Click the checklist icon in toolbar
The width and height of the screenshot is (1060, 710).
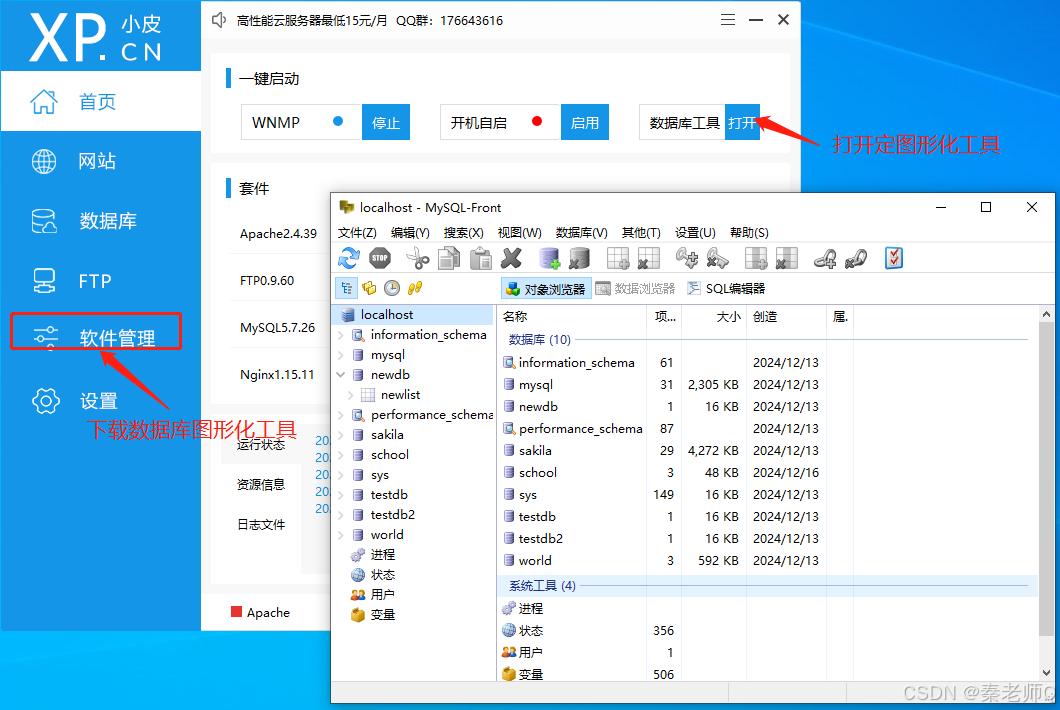point(894,258)
